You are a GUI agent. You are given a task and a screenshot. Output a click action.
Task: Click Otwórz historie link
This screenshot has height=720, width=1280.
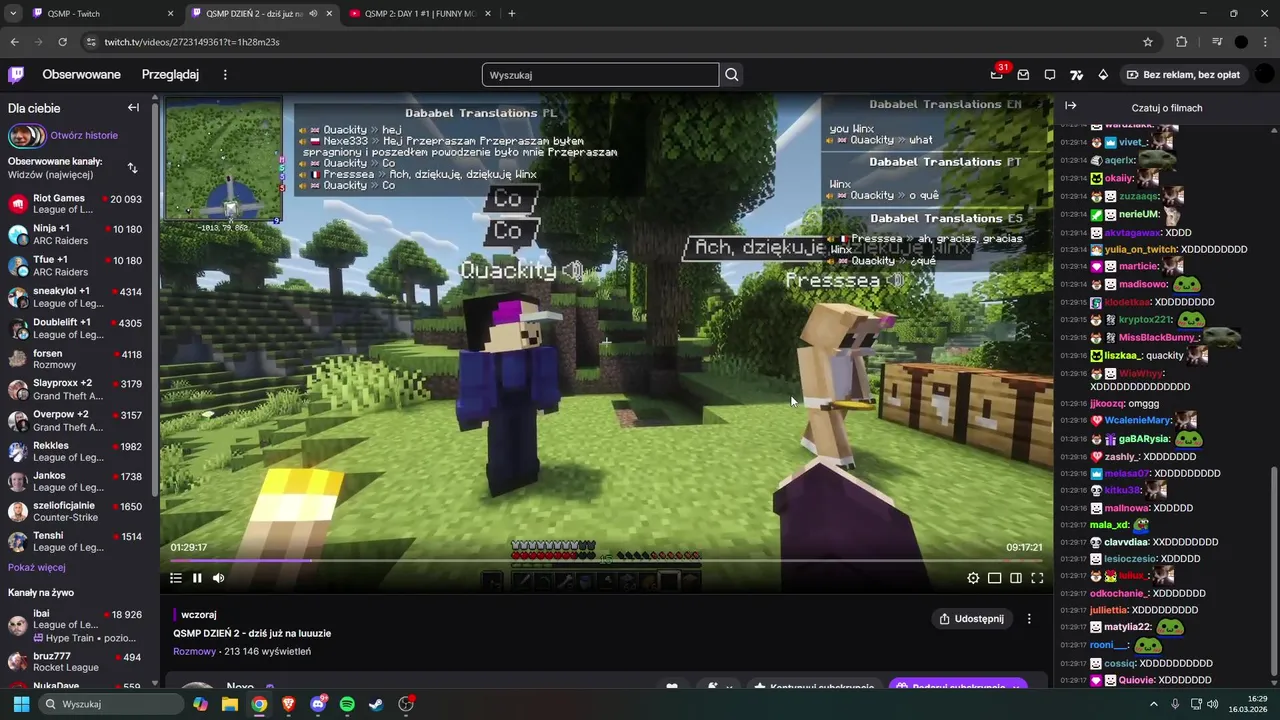[84, 135]
